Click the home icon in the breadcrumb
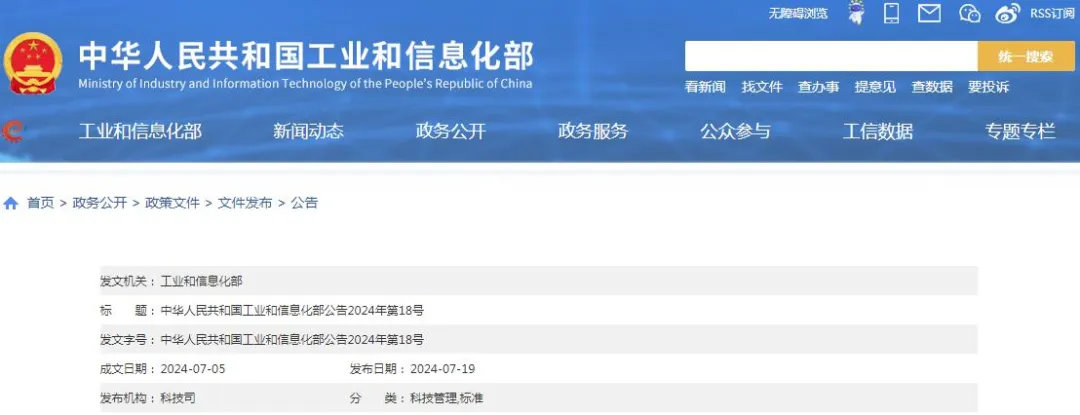1080x415 pixels. 11,203
